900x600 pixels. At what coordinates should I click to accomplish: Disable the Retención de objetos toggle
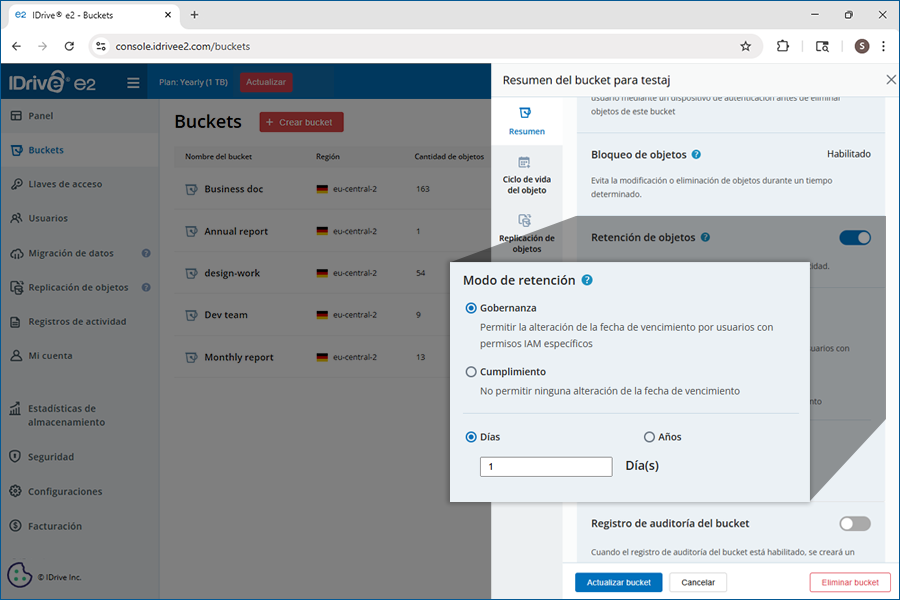click(x=855, y=238)
